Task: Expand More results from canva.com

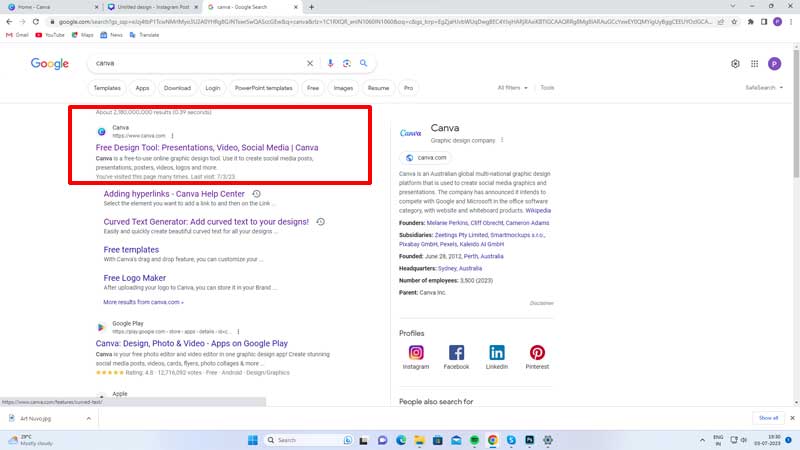Action: [x=143, y=302]
